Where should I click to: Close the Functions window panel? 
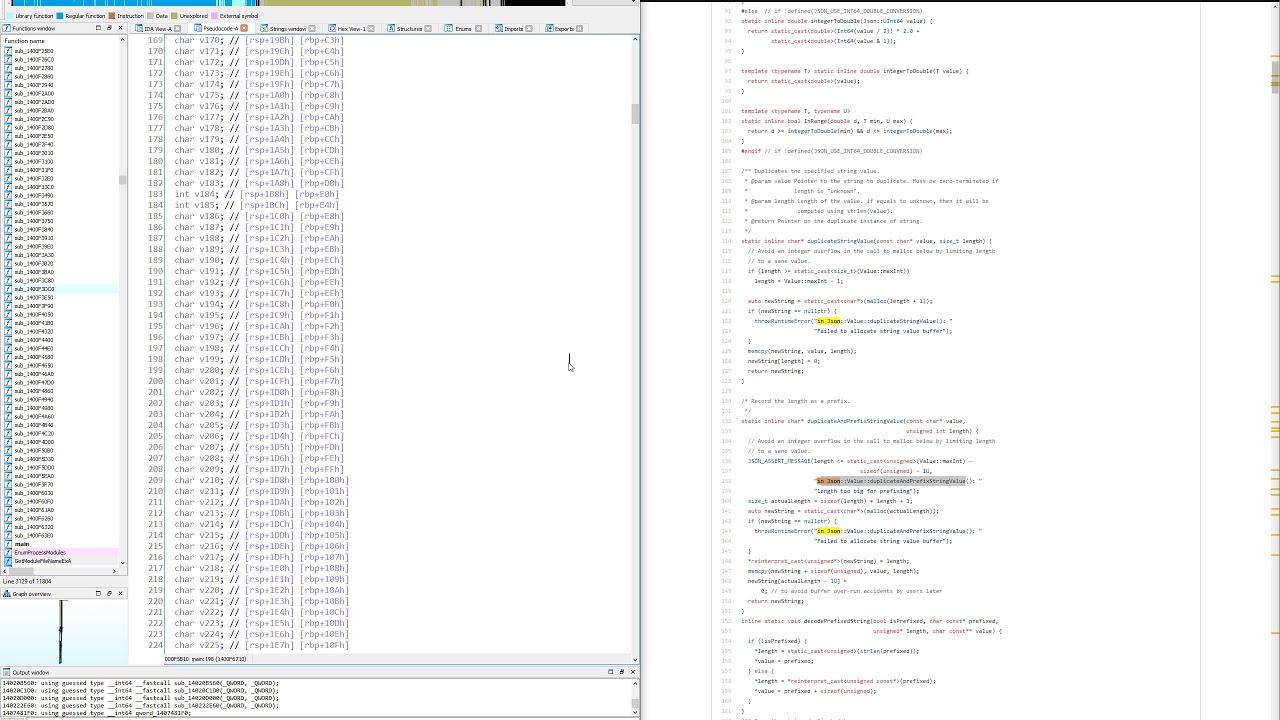tap(120, 28)
